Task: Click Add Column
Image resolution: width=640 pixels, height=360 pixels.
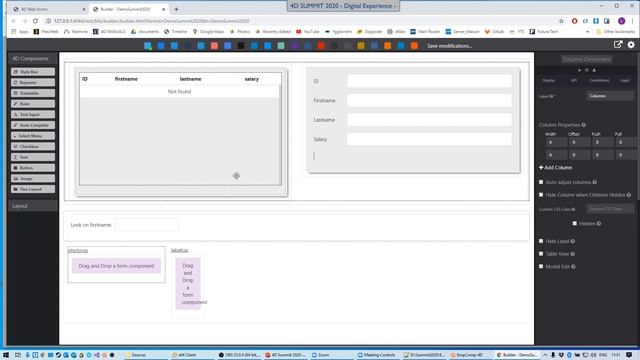Action: click(x=556, y=167)
